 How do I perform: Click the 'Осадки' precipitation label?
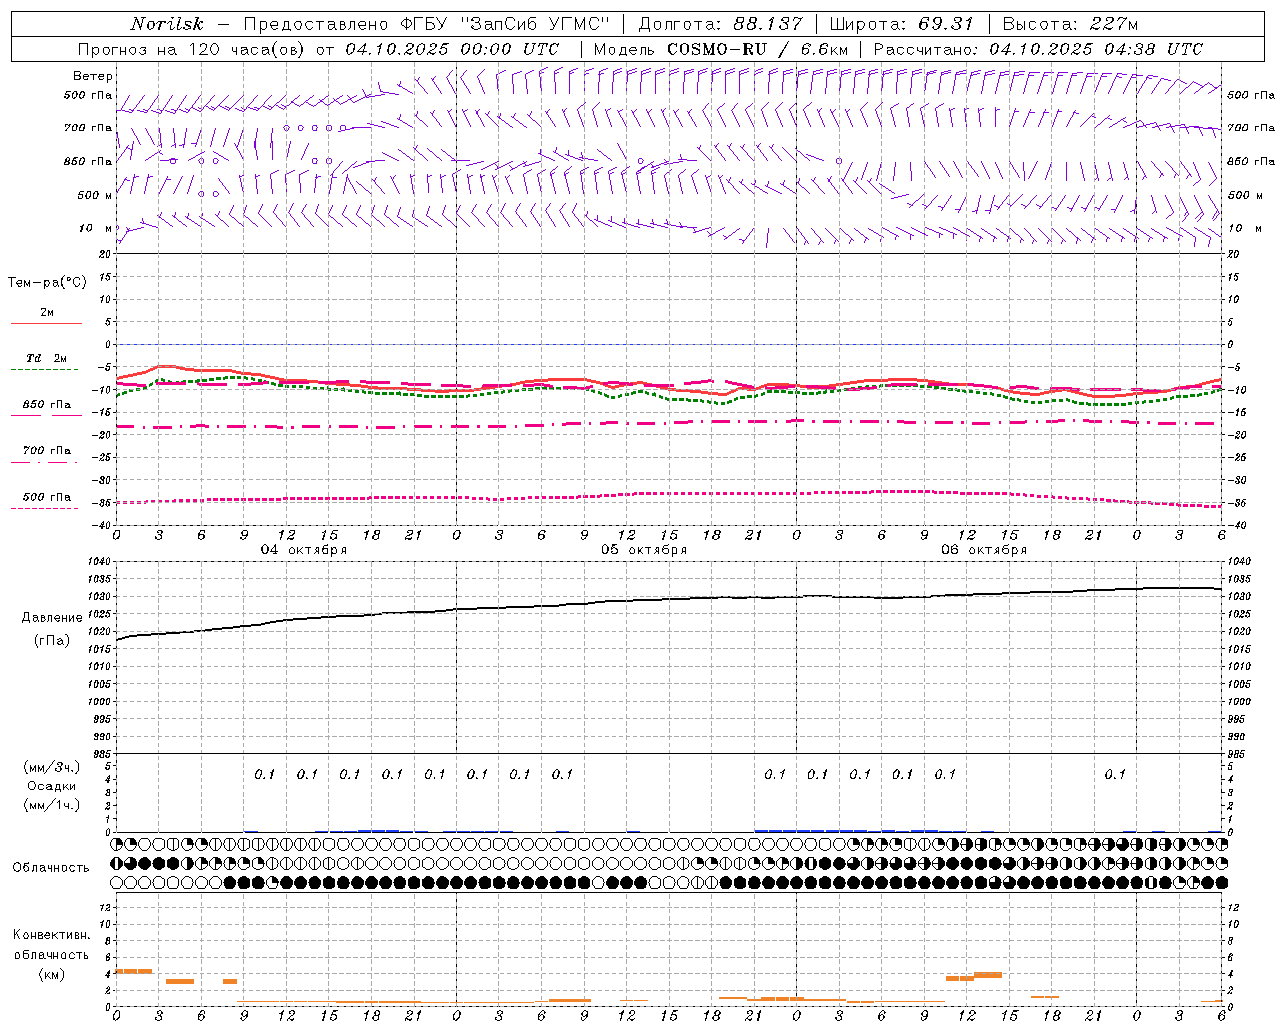click(52, 786)
